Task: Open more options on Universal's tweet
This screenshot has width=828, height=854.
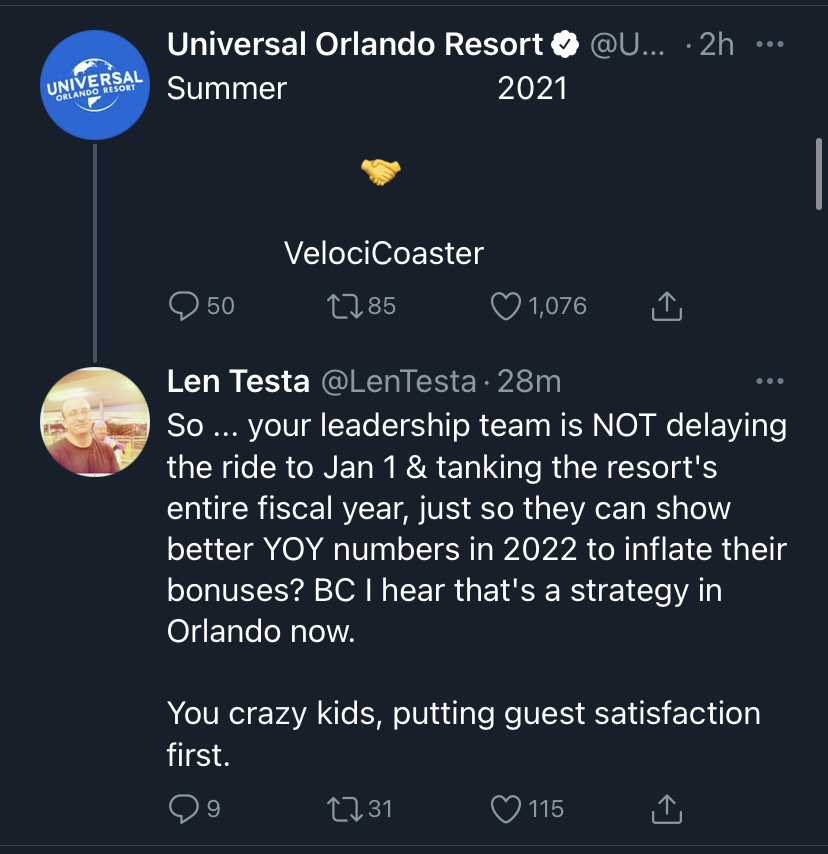Action: point(768,45)
